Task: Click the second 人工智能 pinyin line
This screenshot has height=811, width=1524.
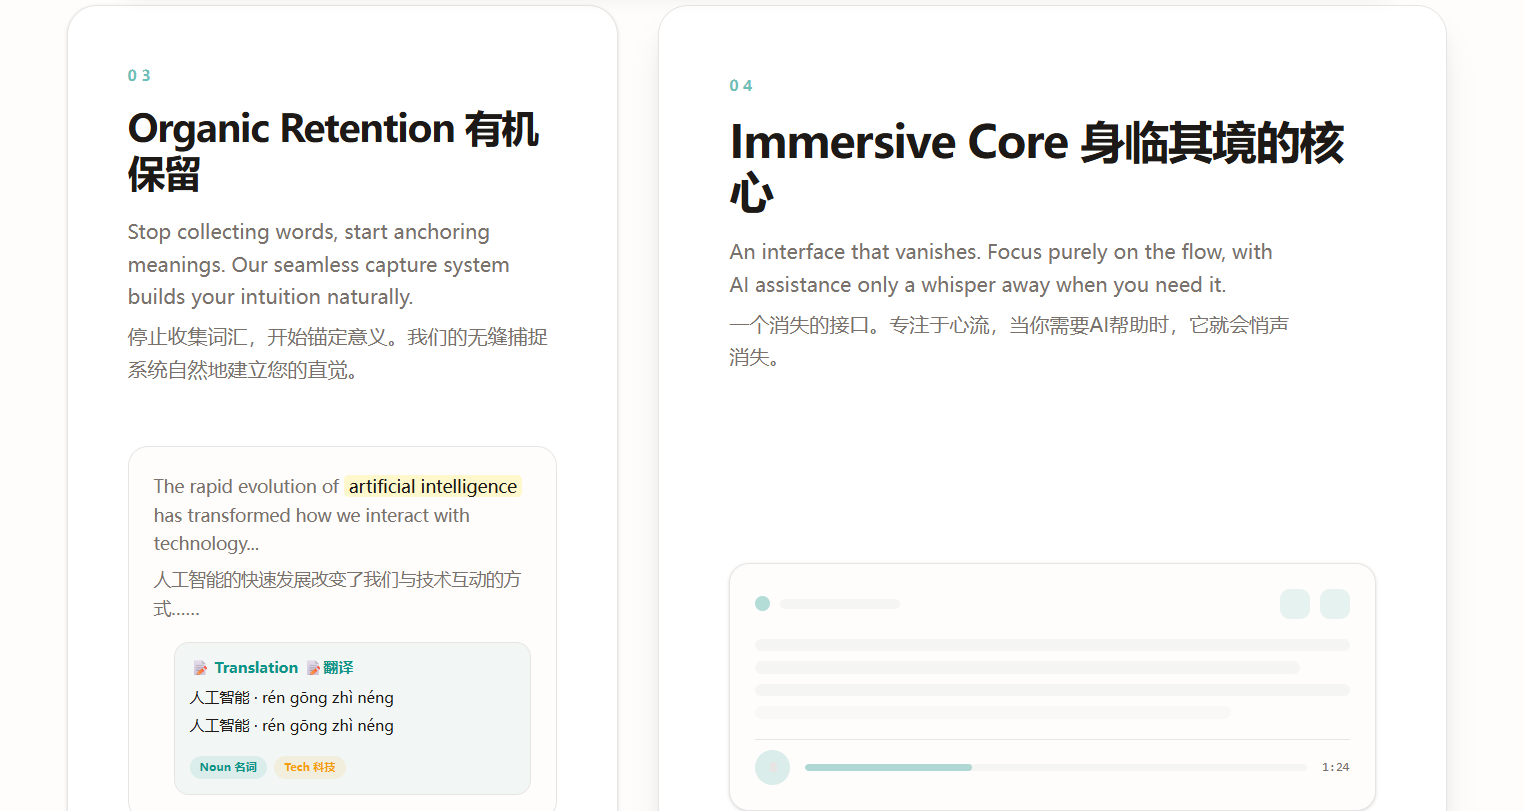Action: click(x=292, y=726)
